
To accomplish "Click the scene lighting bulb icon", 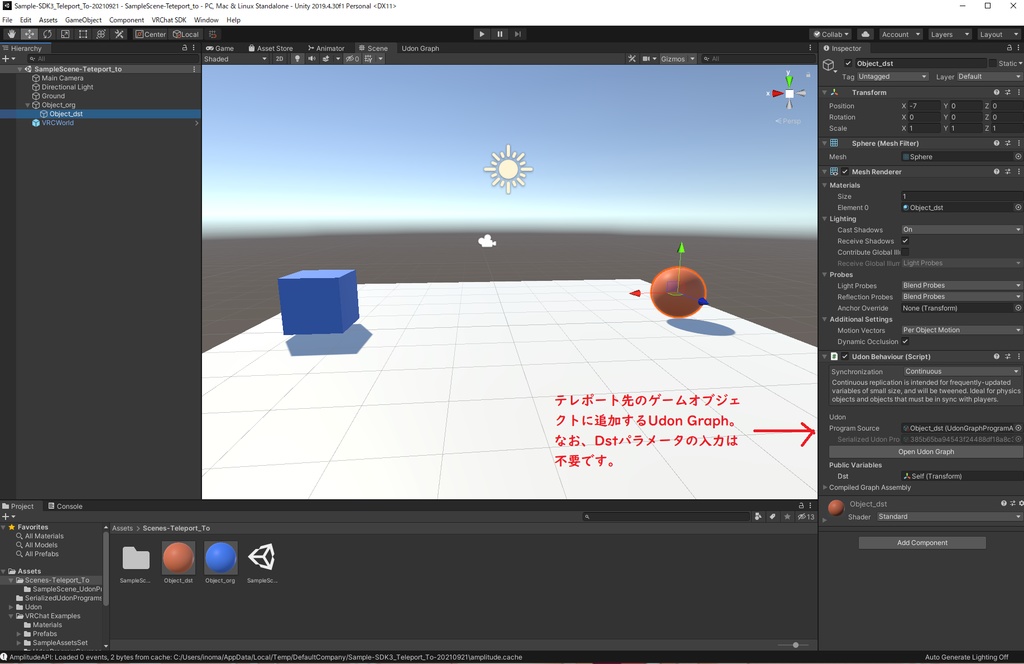I will coord(298,59).
